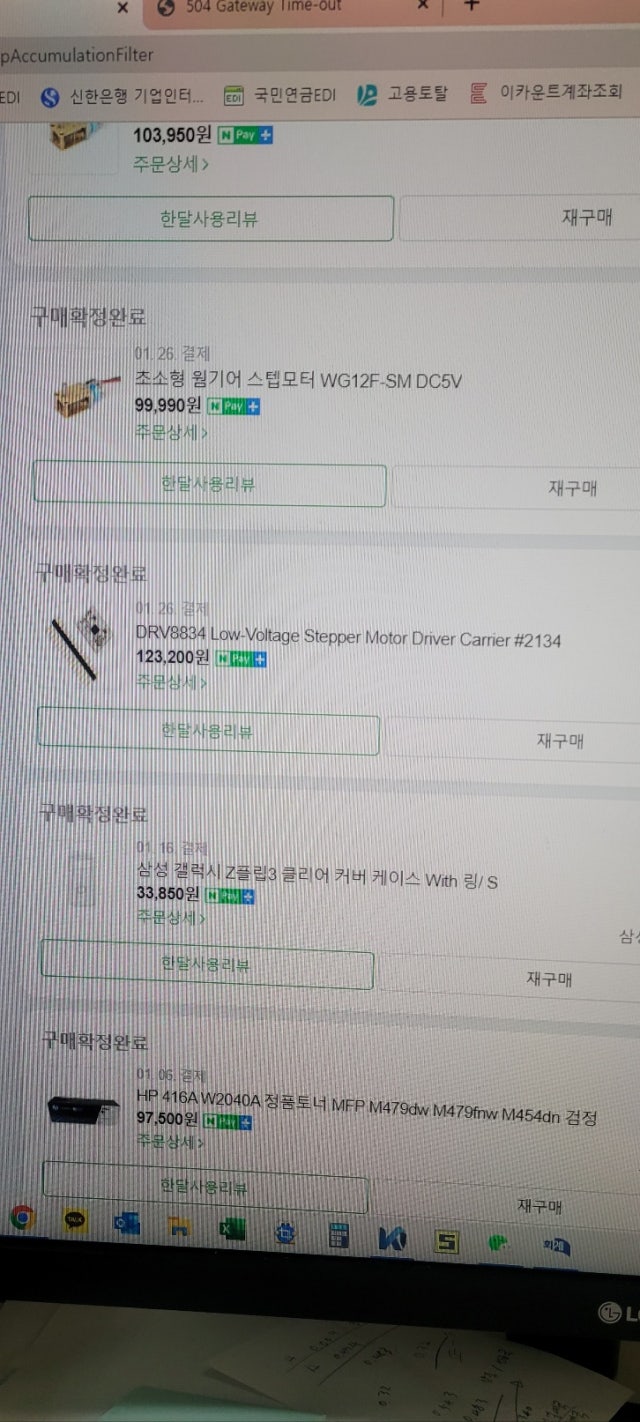
Task: Expand 주문상세 for the WG12F-SM stepper motor
Action: pos(171,433)
